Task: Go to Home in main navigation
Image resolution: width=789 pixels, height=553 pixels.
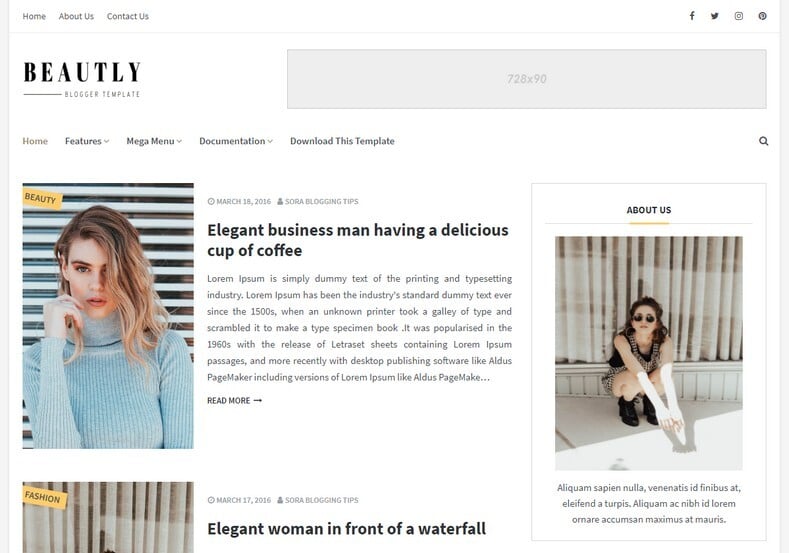Action: click(35, 141)
